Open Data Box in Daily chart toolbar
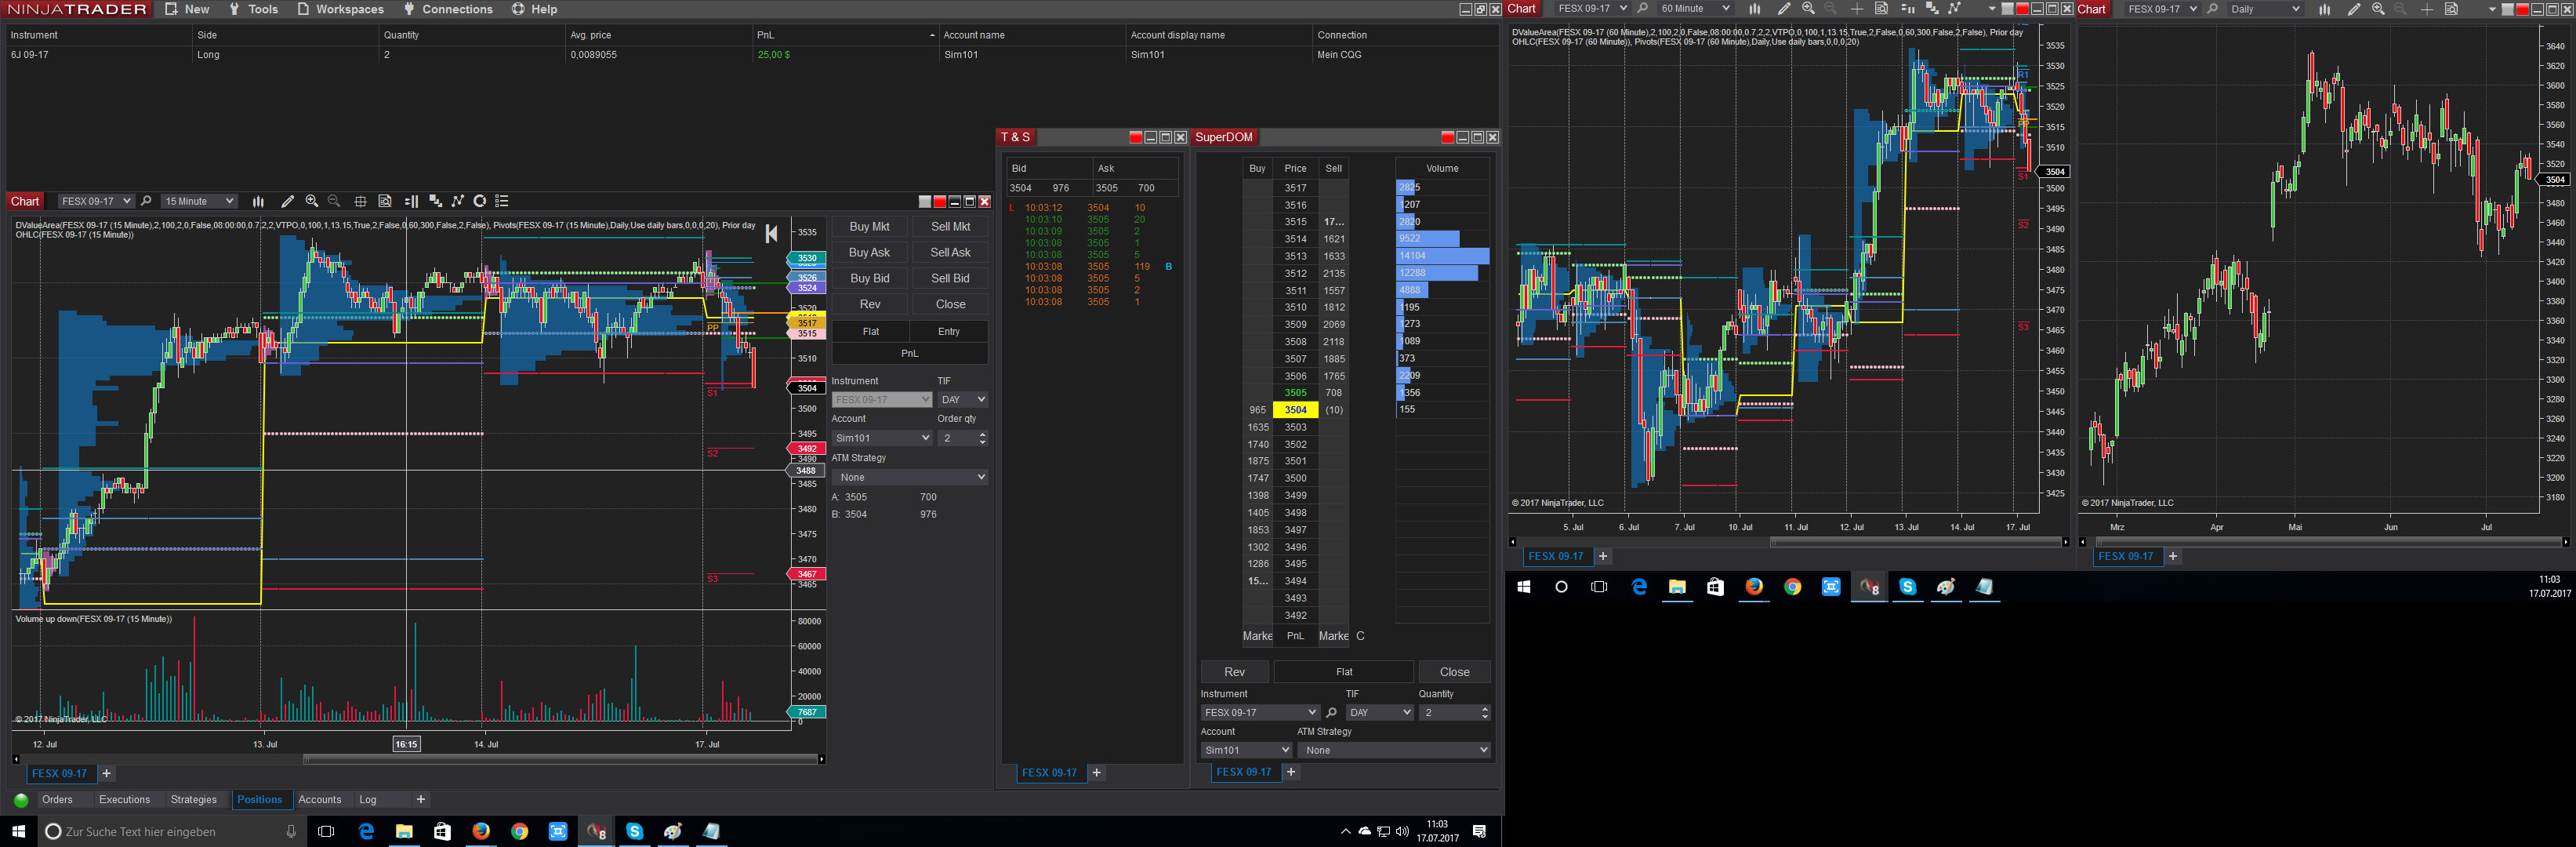 pos(2451,8)
